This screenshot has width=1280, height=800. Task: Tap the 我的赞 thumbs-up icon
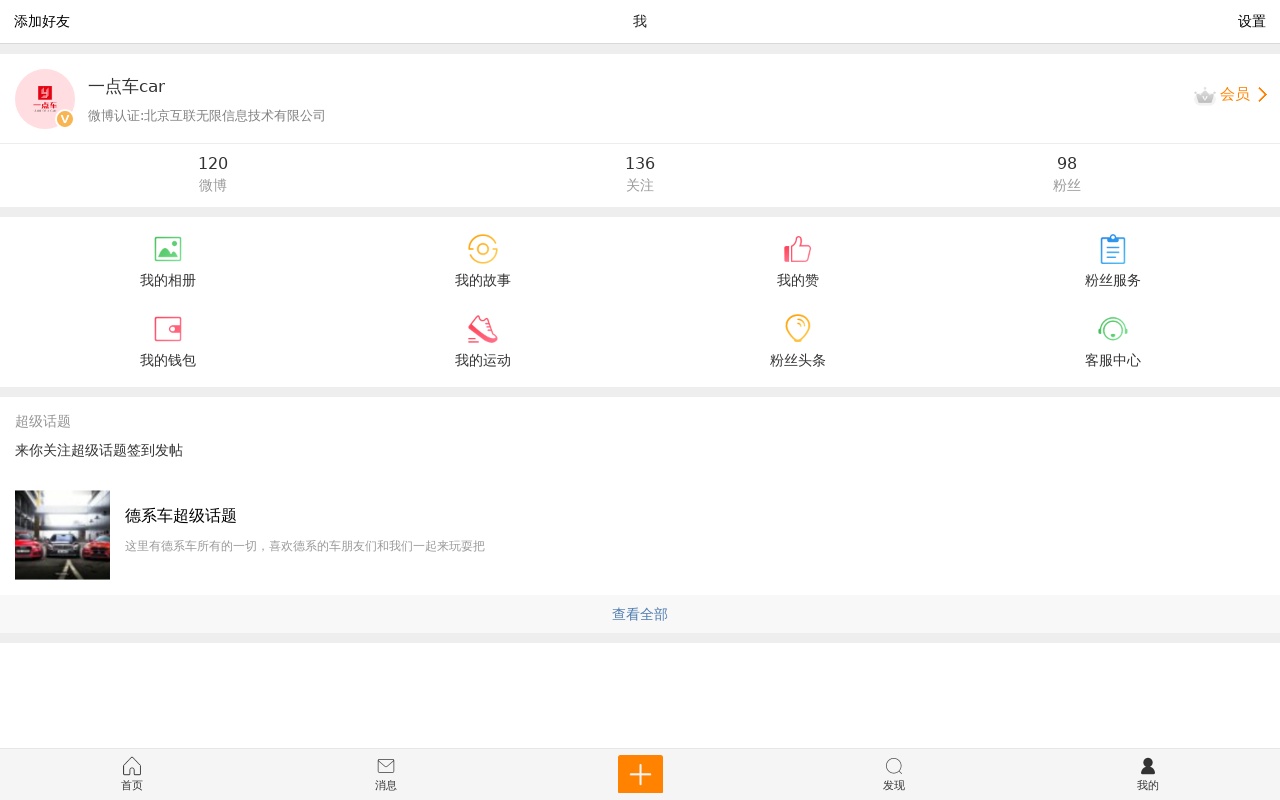pos(797,249)
